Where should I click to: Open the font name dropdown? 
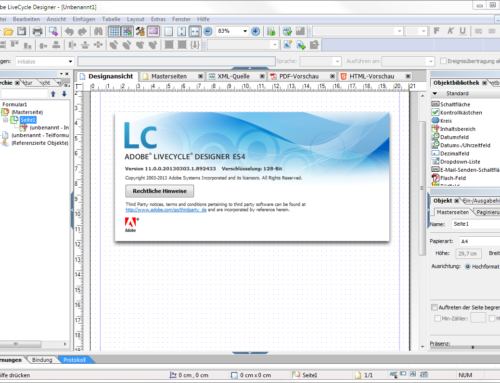point(399,31)
